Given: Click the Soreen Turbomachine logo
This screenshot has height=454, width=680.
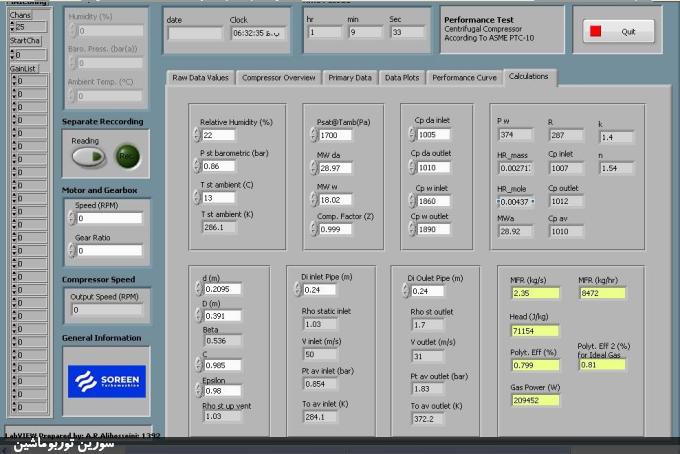Looking at the screenshot, I should (106, 380).
